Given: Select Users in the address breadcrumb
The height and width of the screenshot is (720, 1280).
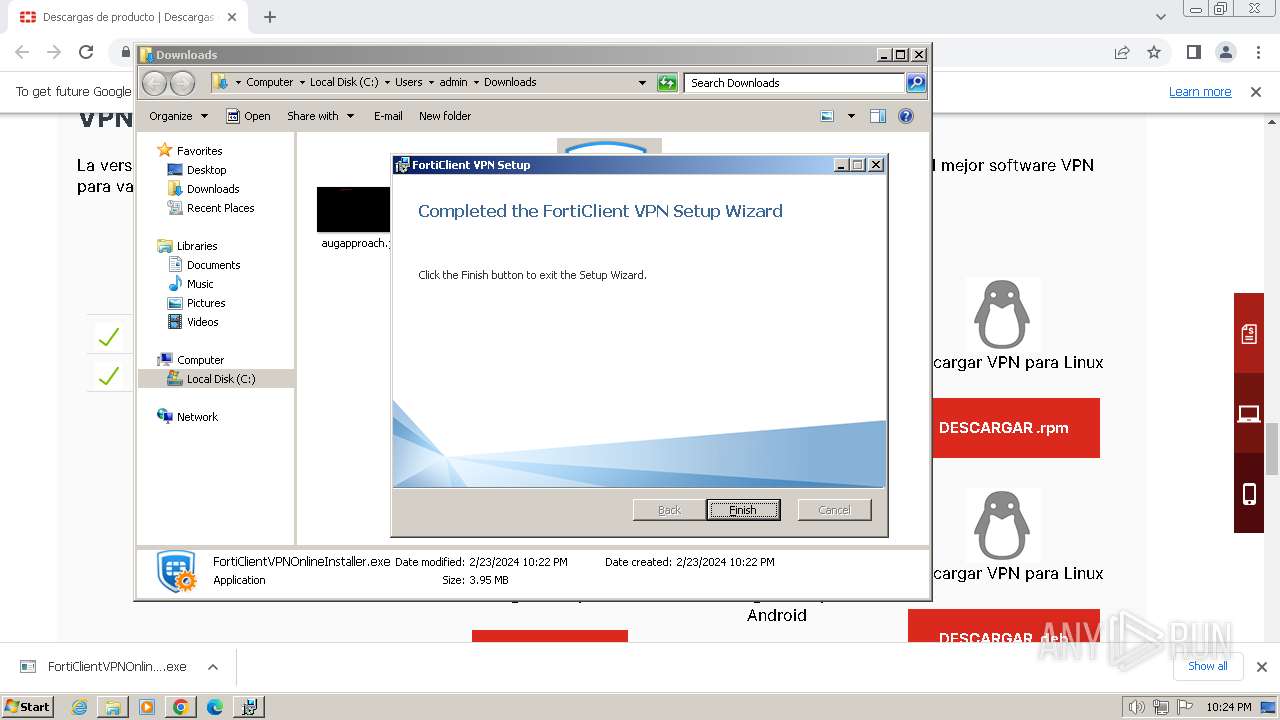Looking at the screenshot, I should coord(408,82).
